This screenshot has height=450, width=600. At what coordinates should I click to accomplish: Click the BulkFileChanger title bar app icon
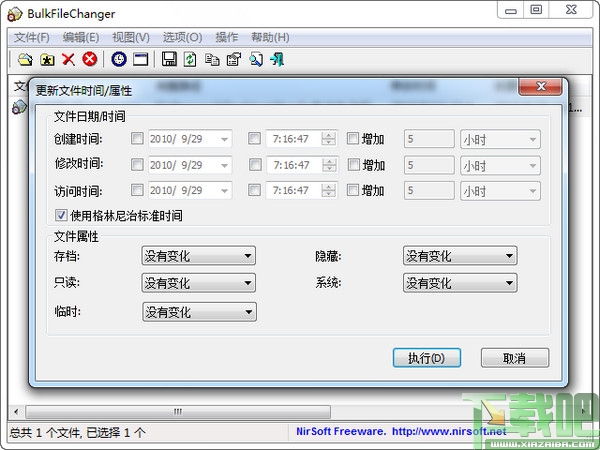point(15,15)
